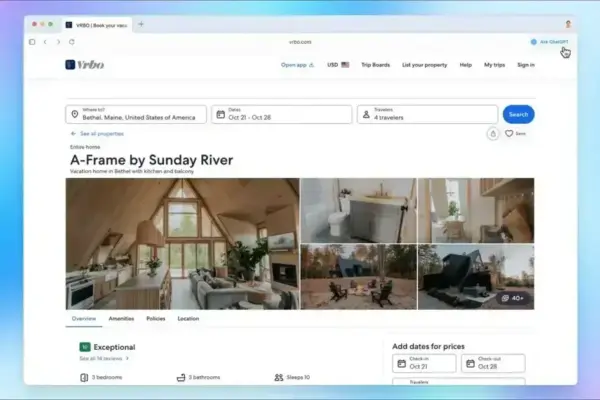This screenshot has height=400, width=600.
Task: Click the Sleeps 10 text
Action: coord(298,377)
